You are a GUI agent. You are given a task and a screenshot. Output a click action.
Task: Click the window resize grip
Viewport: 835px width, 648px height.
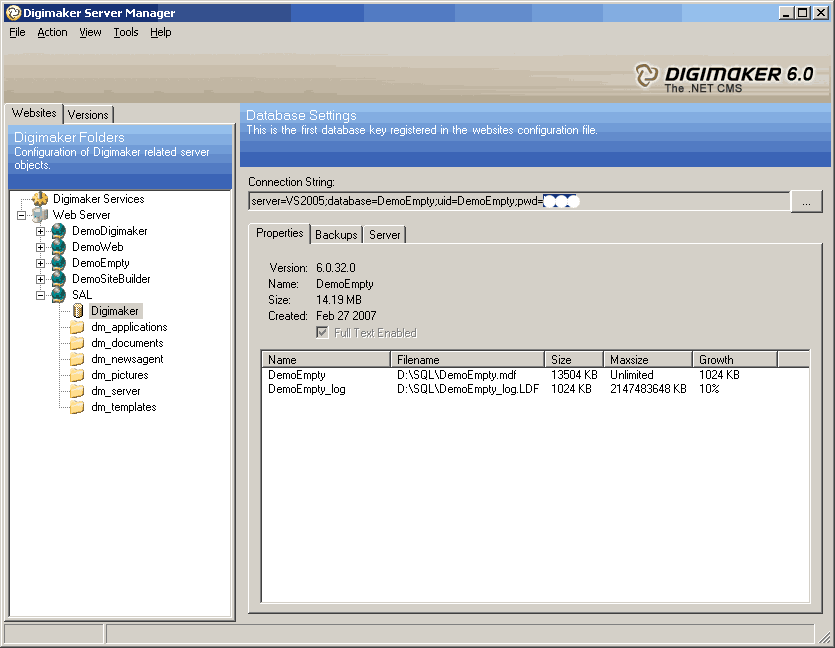pyautogui.click(x=824, y=636)
